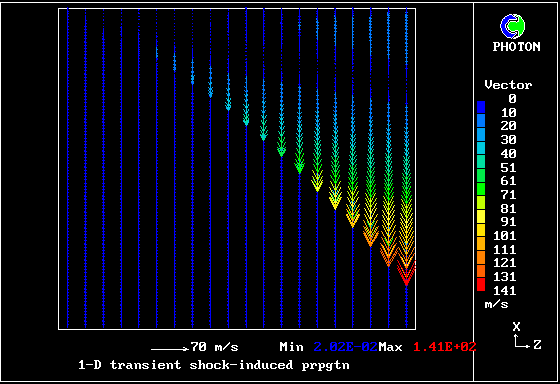Click the small light-blue arrow on the sixth line
Screen dimensions: 560x384
coord(157,53)
